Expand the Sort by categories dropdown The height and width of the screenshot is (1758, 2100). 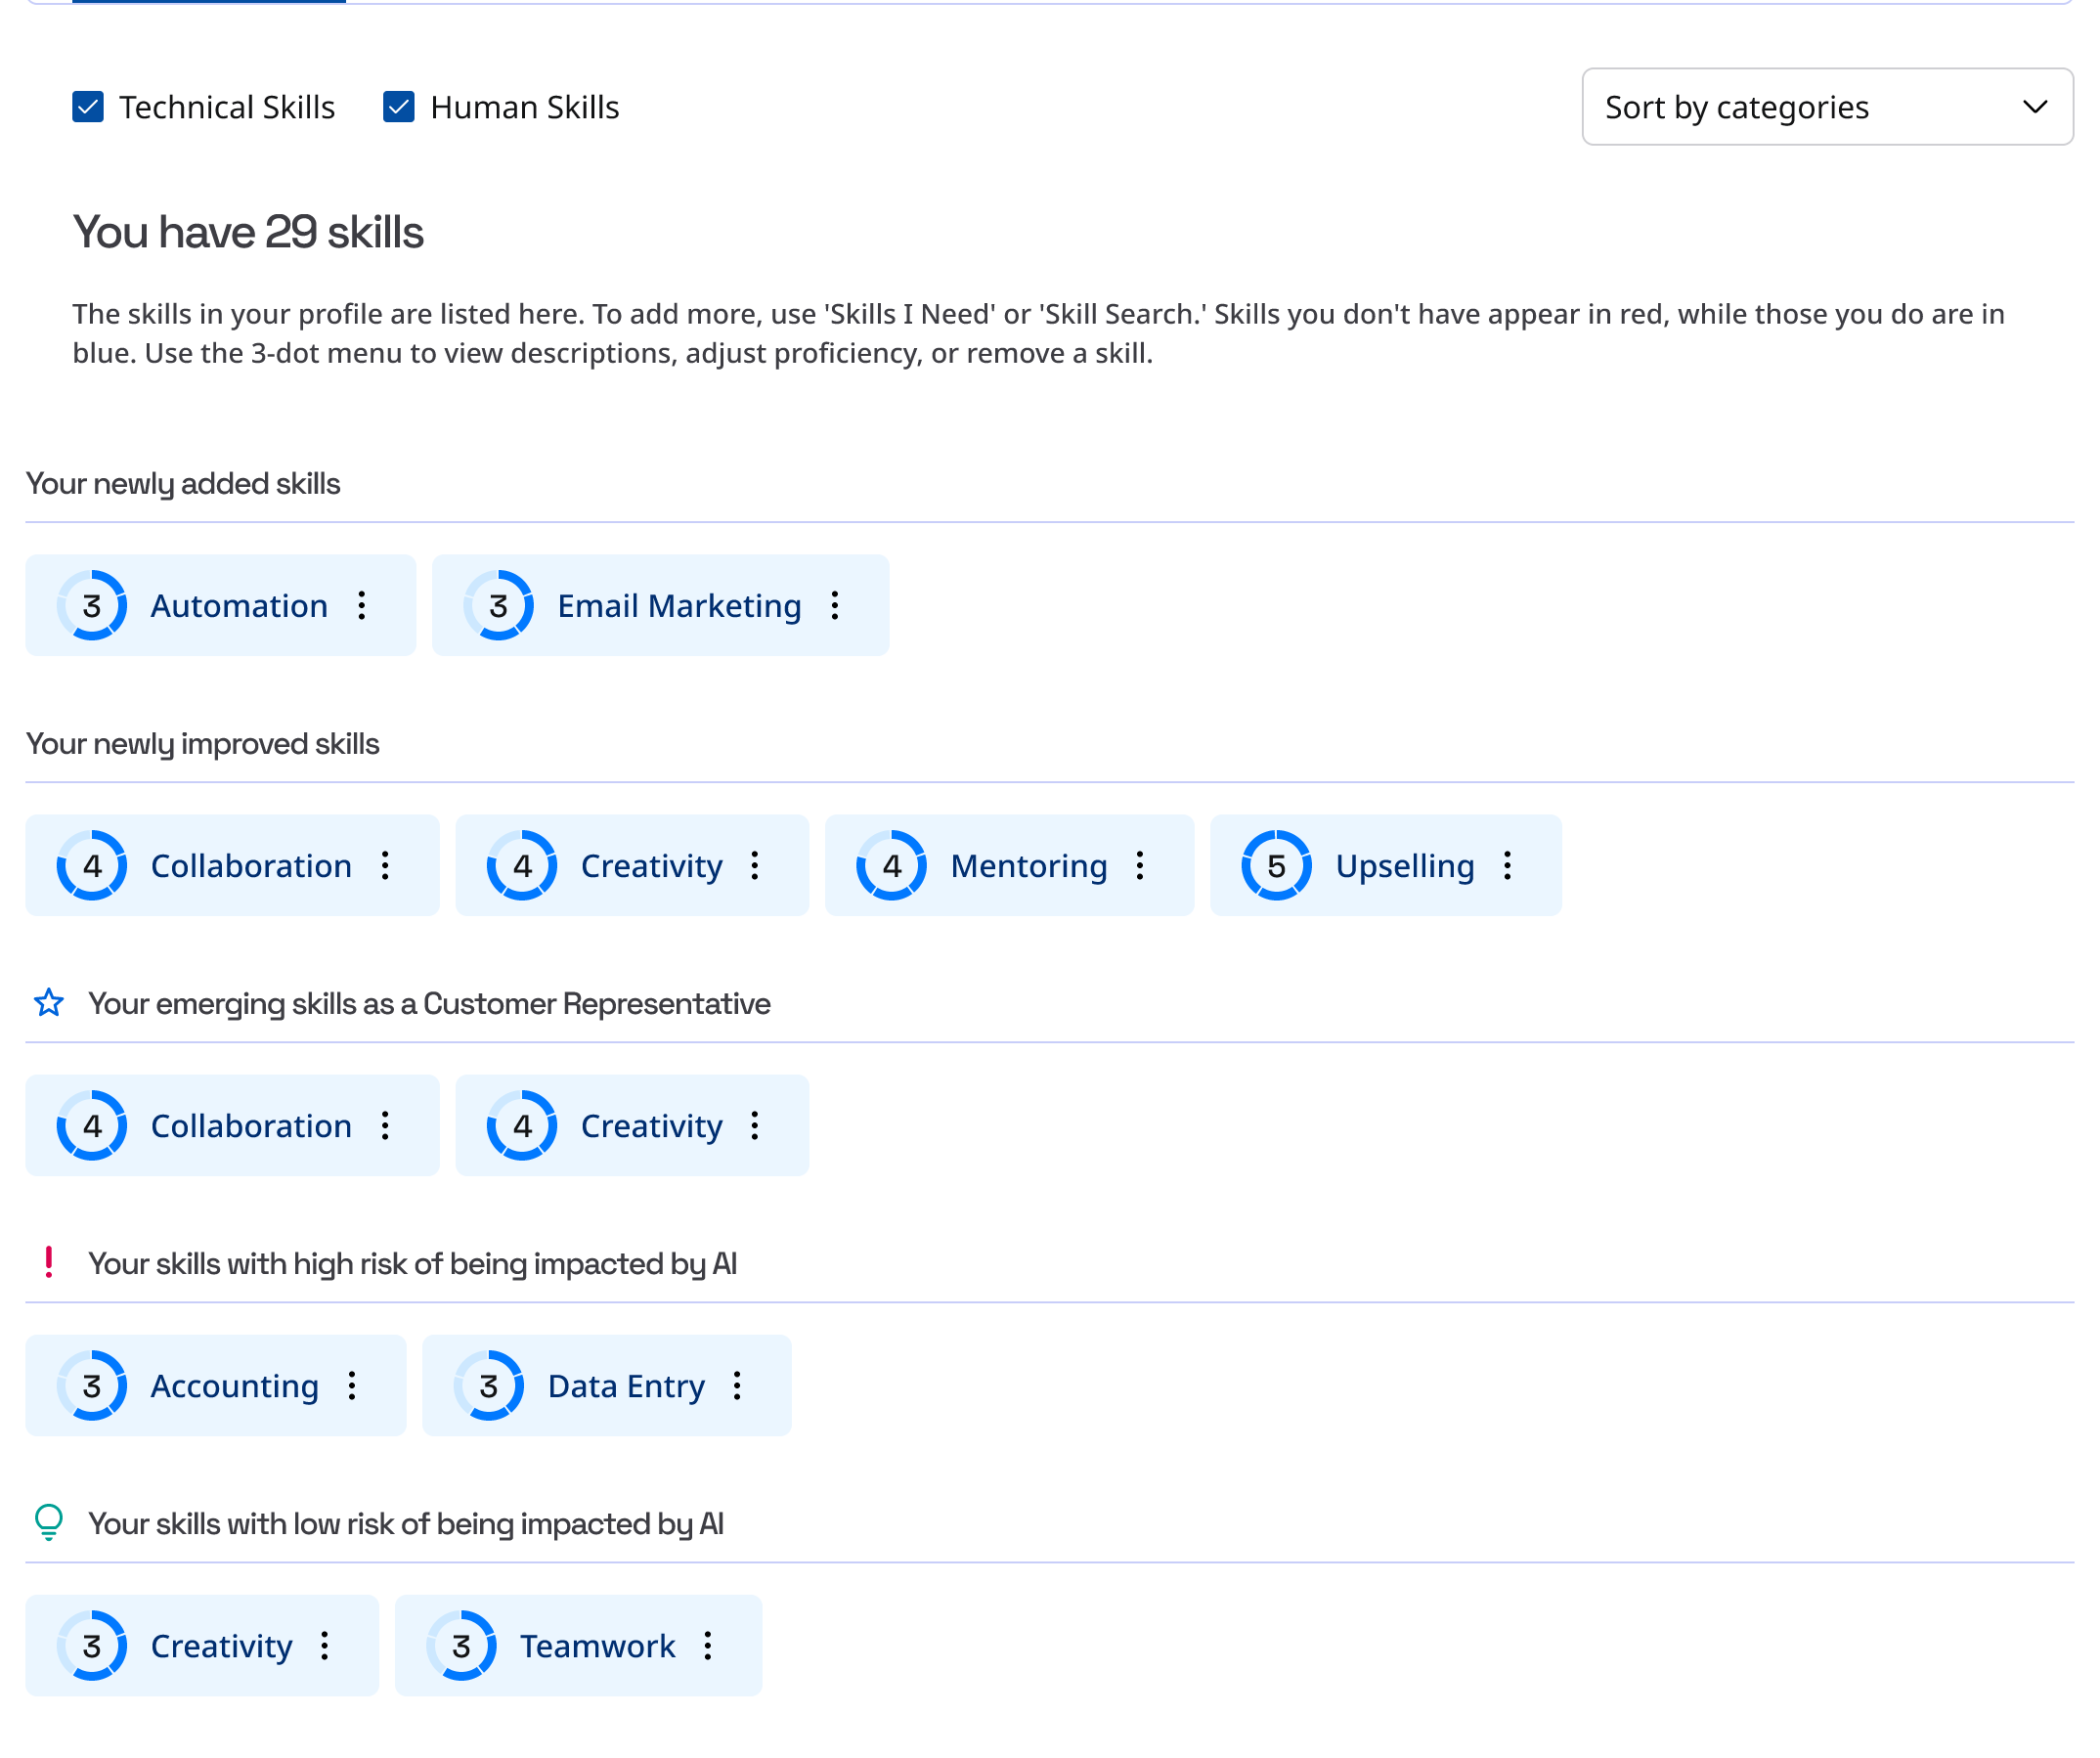[x=1826, y=107]
